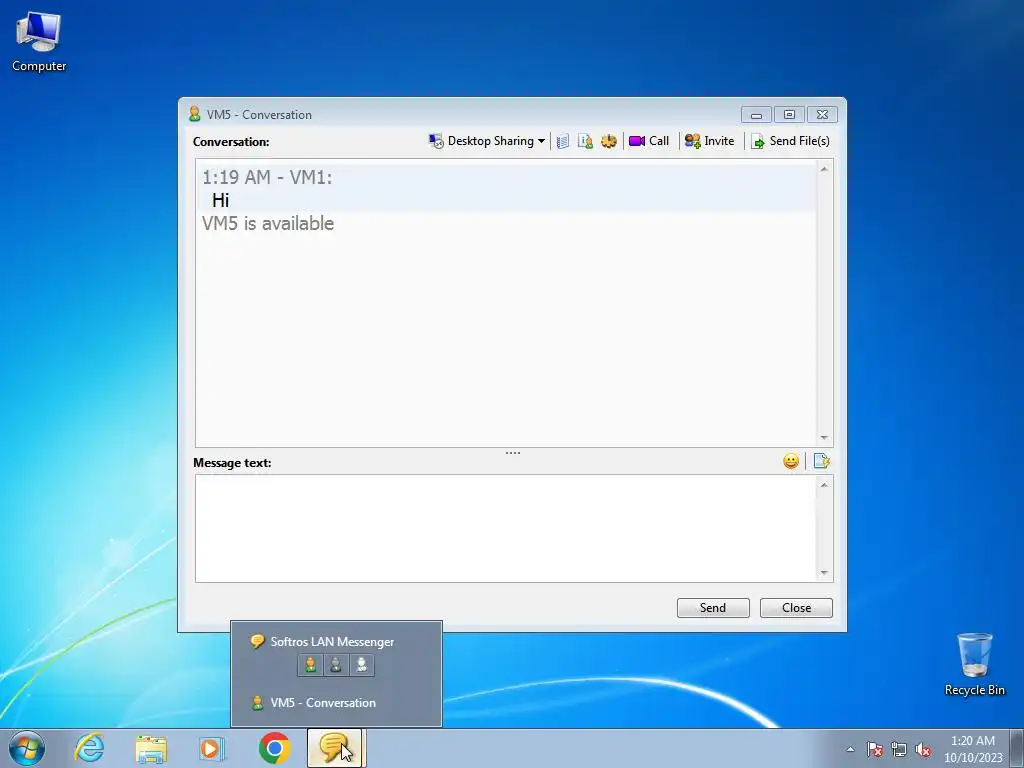Image resolution: width=1024 pixels, height=768 pixels.
Task: Click inside the Message text field
Action: click(505, 528)
